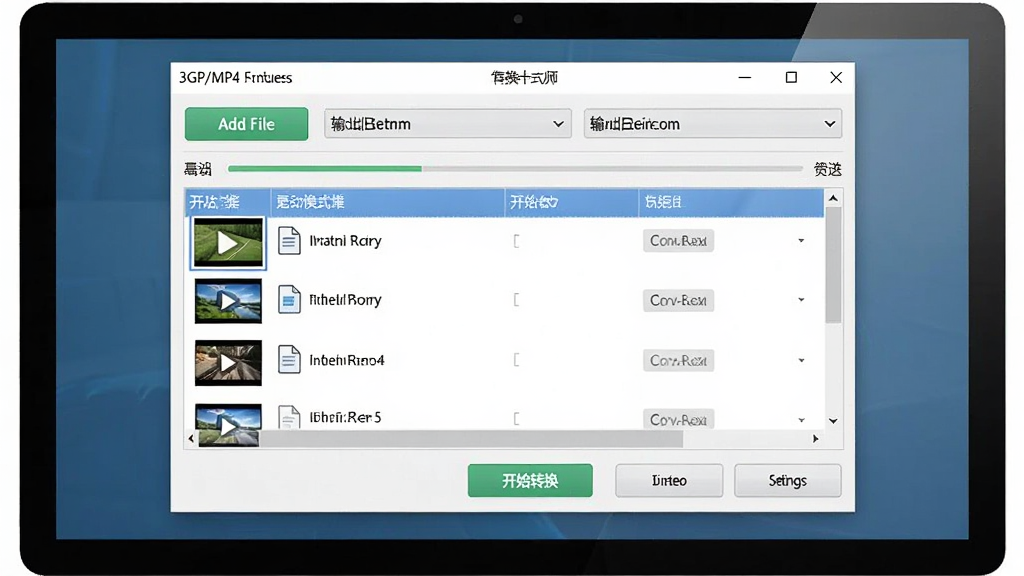Viewport: 1024px width, 576px height.
Task: Click the Conv-Rext button in the Rino4 row
Action: (678, 360)
